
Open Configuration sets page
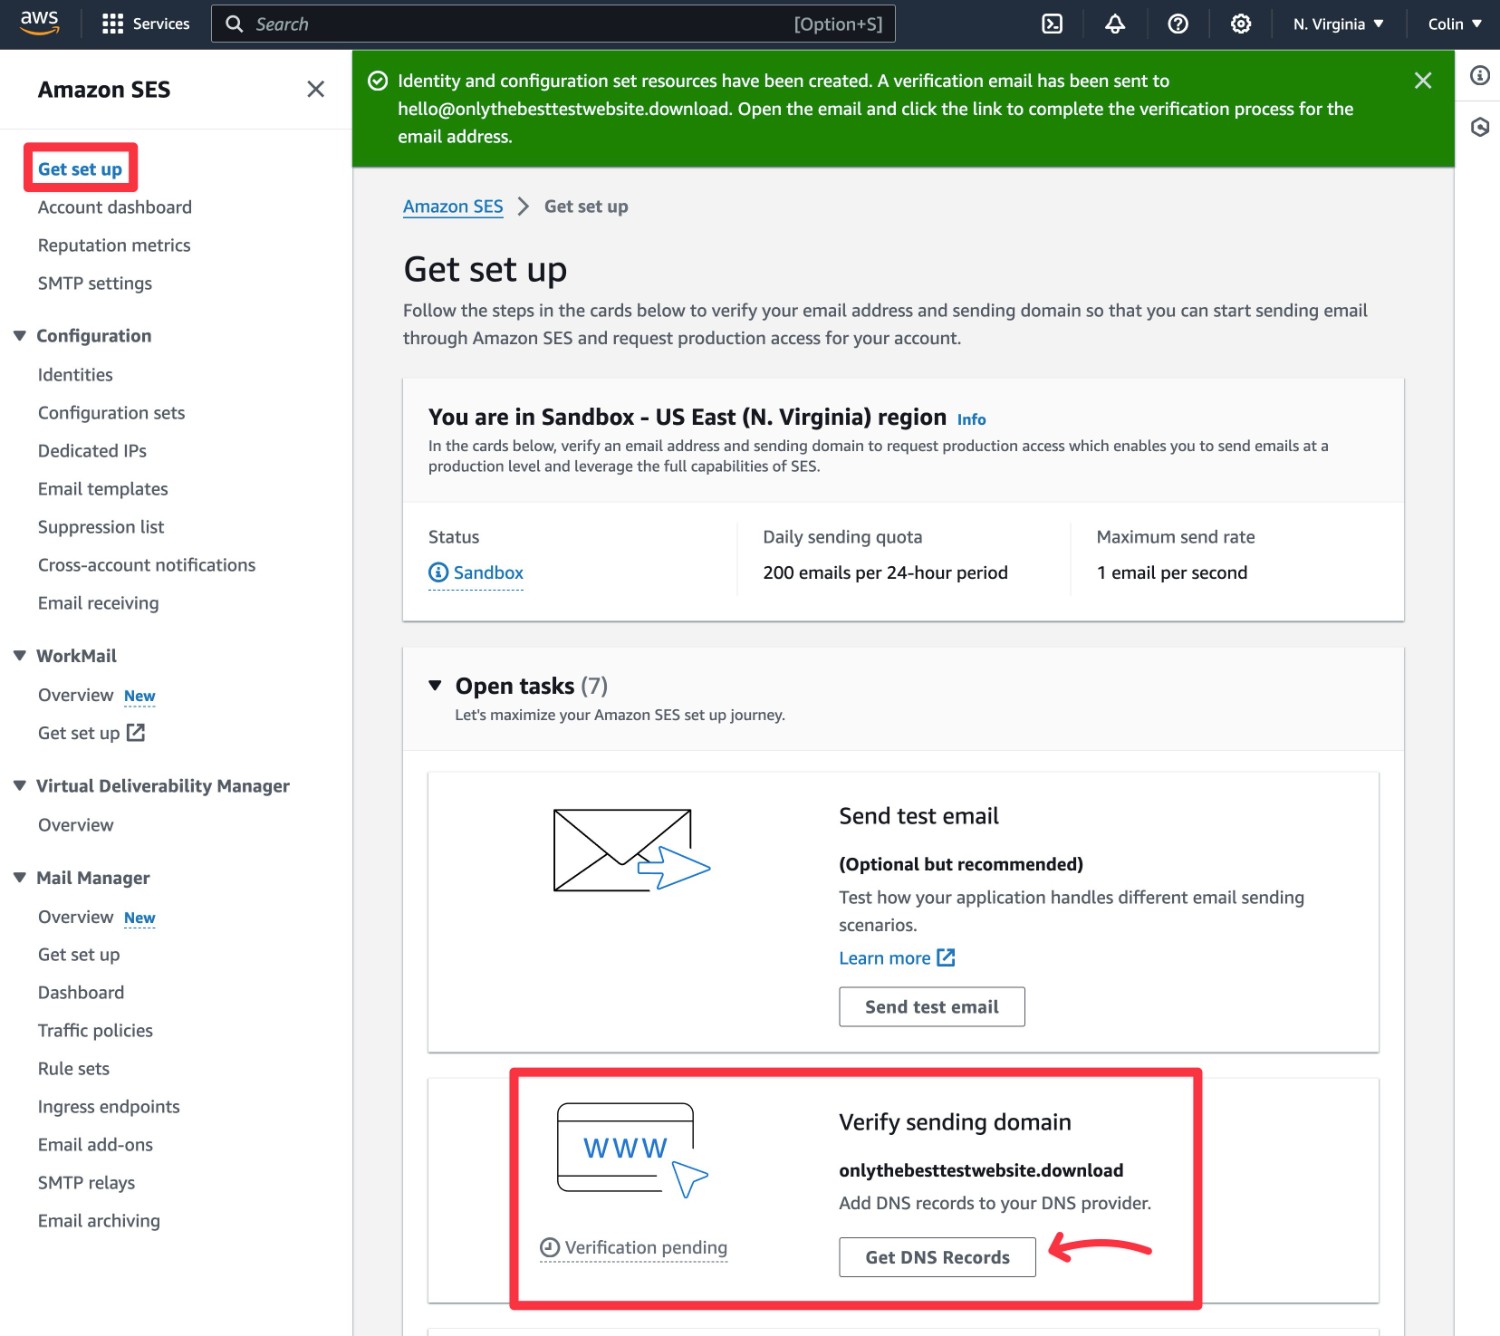pos(111,412)
